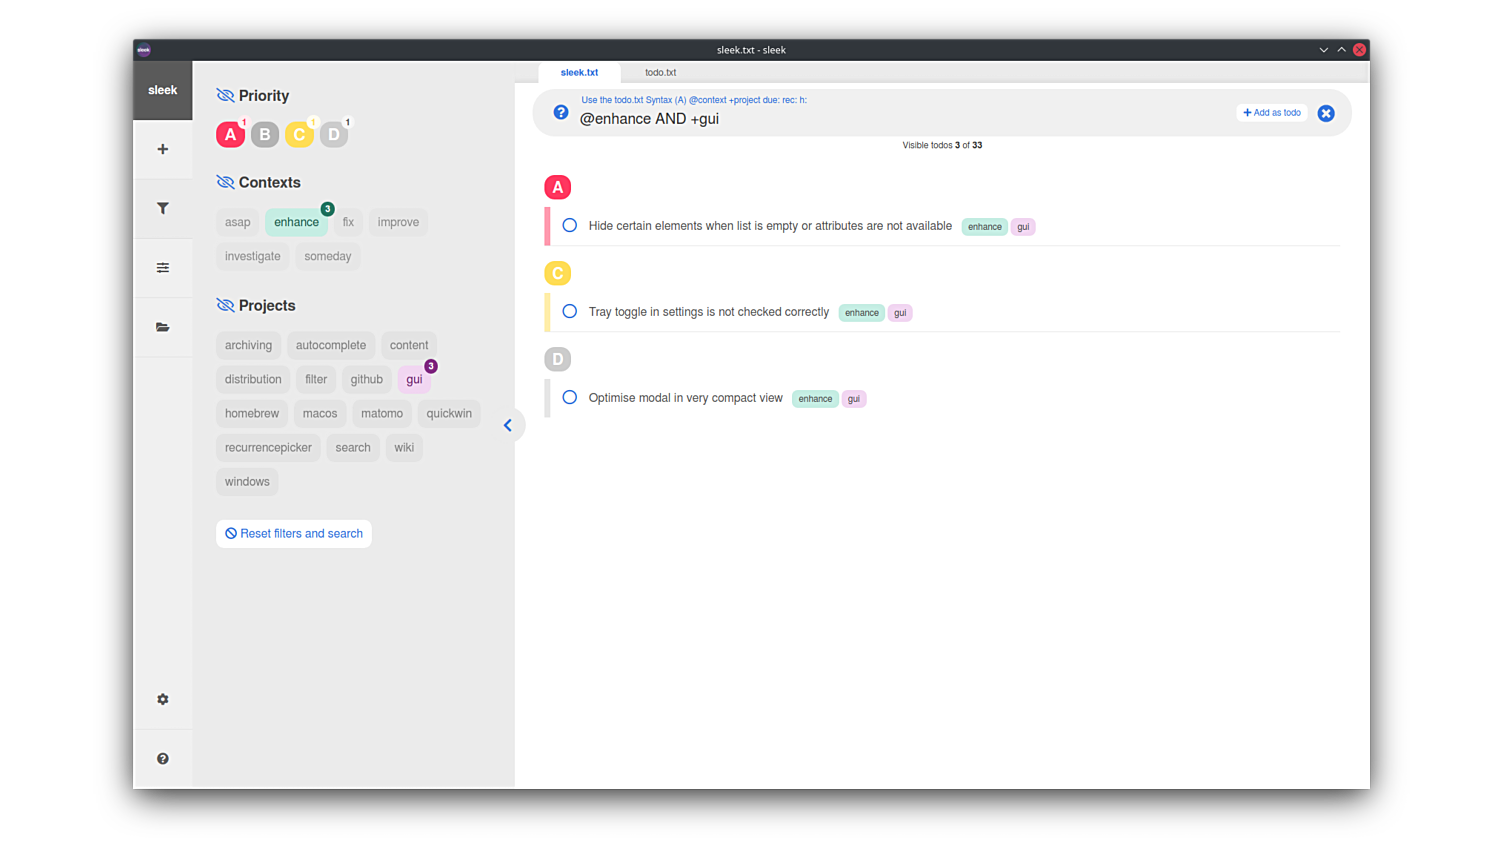This screenshot has height=846, width=1504.
Task: Click 'enhance' tag on 'Optimise modal' todo
Action: click(x=815, y=399)
